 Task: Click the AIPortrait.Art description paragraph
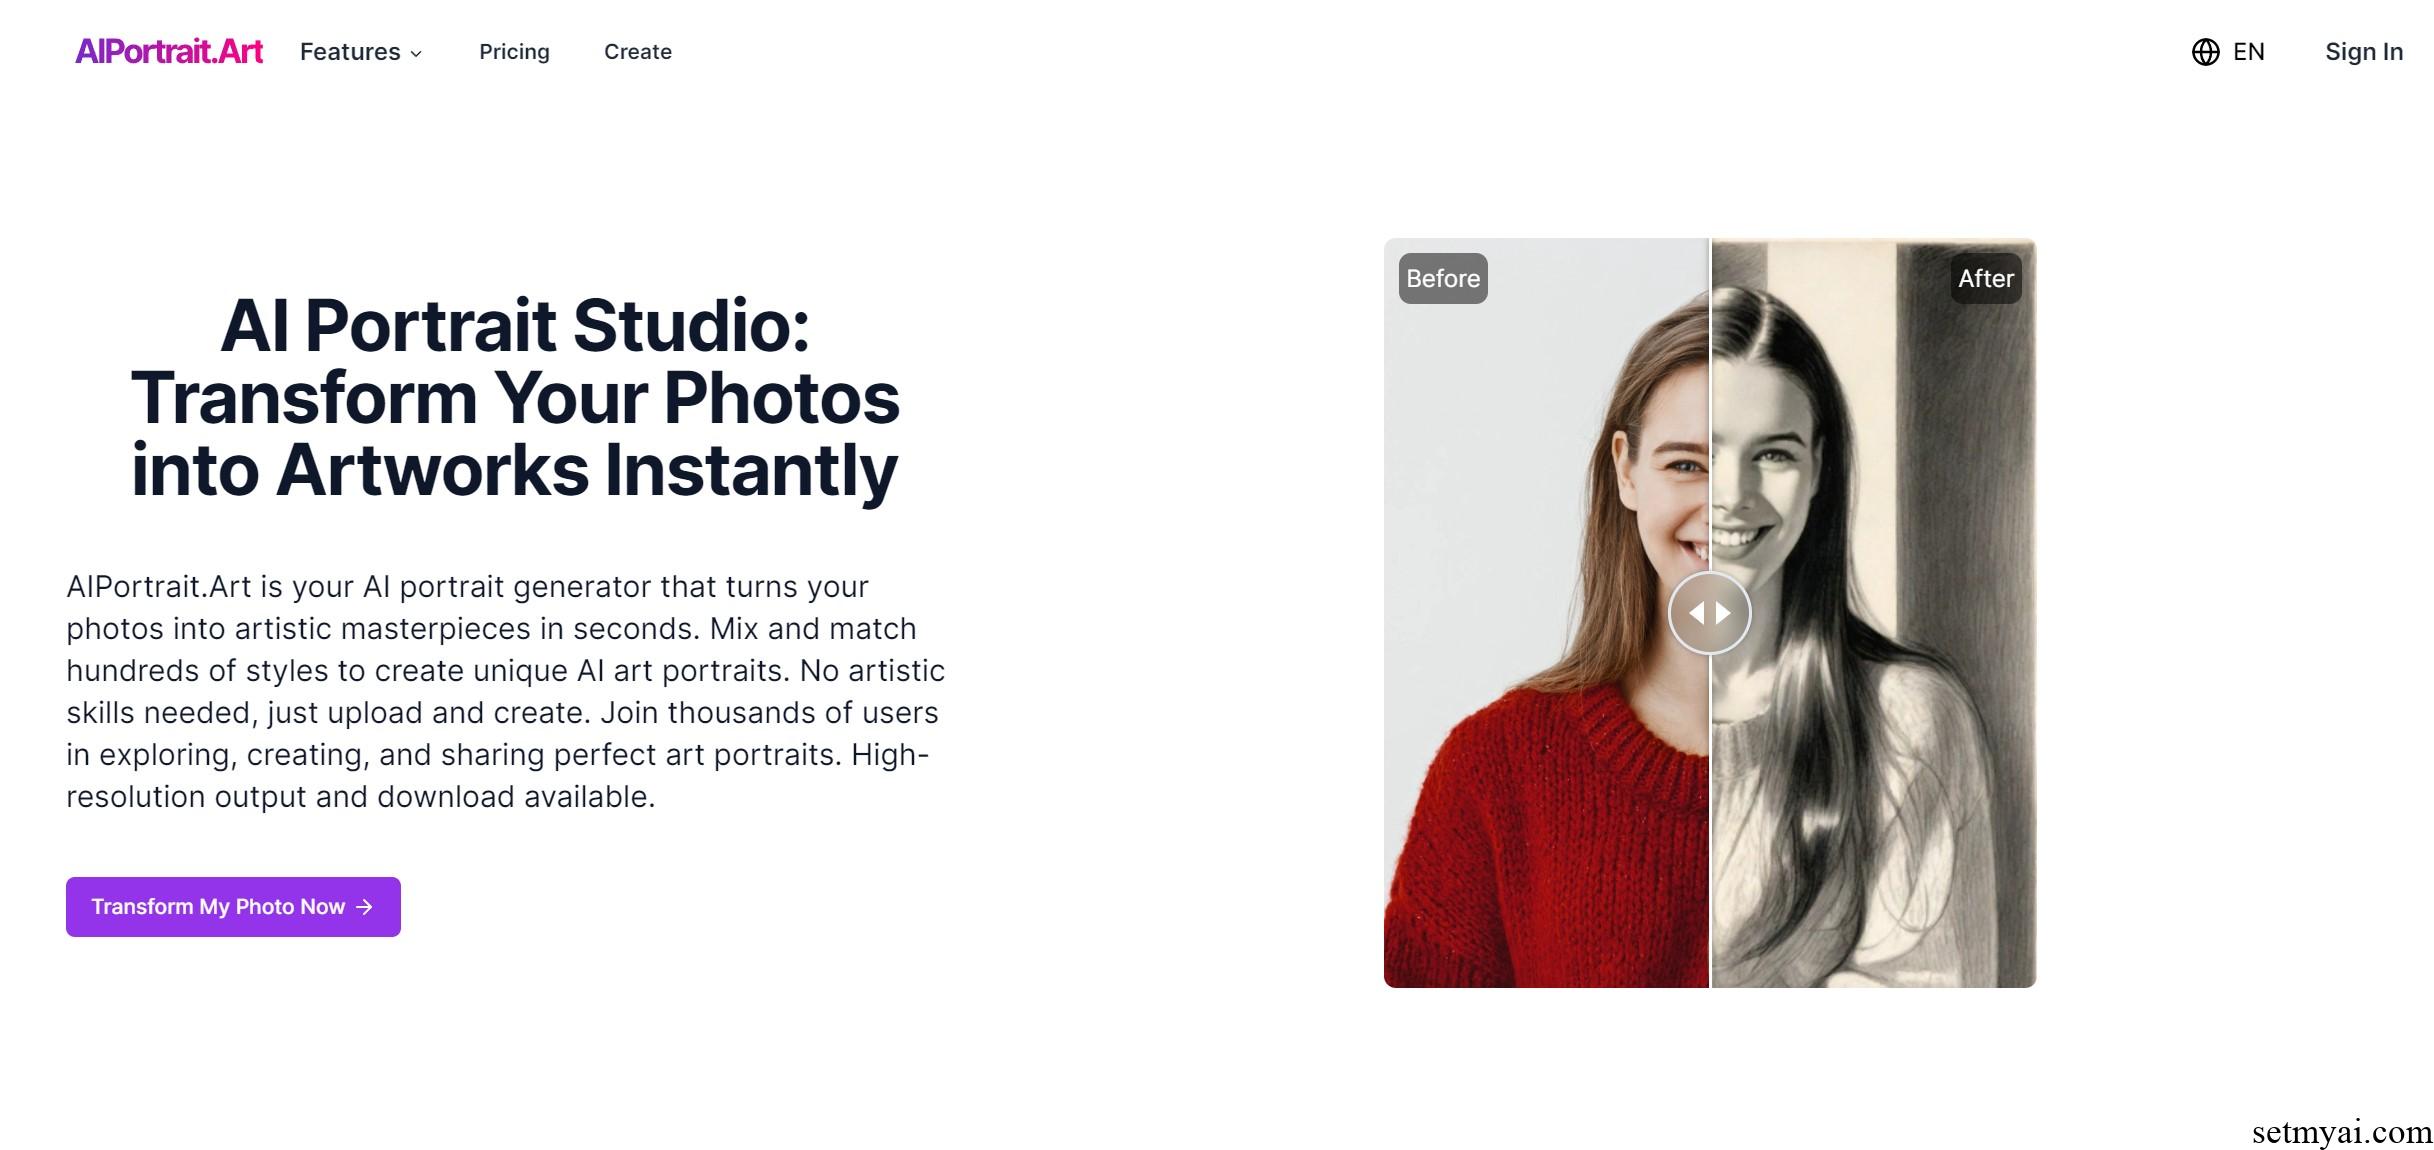tap(506, 691)
